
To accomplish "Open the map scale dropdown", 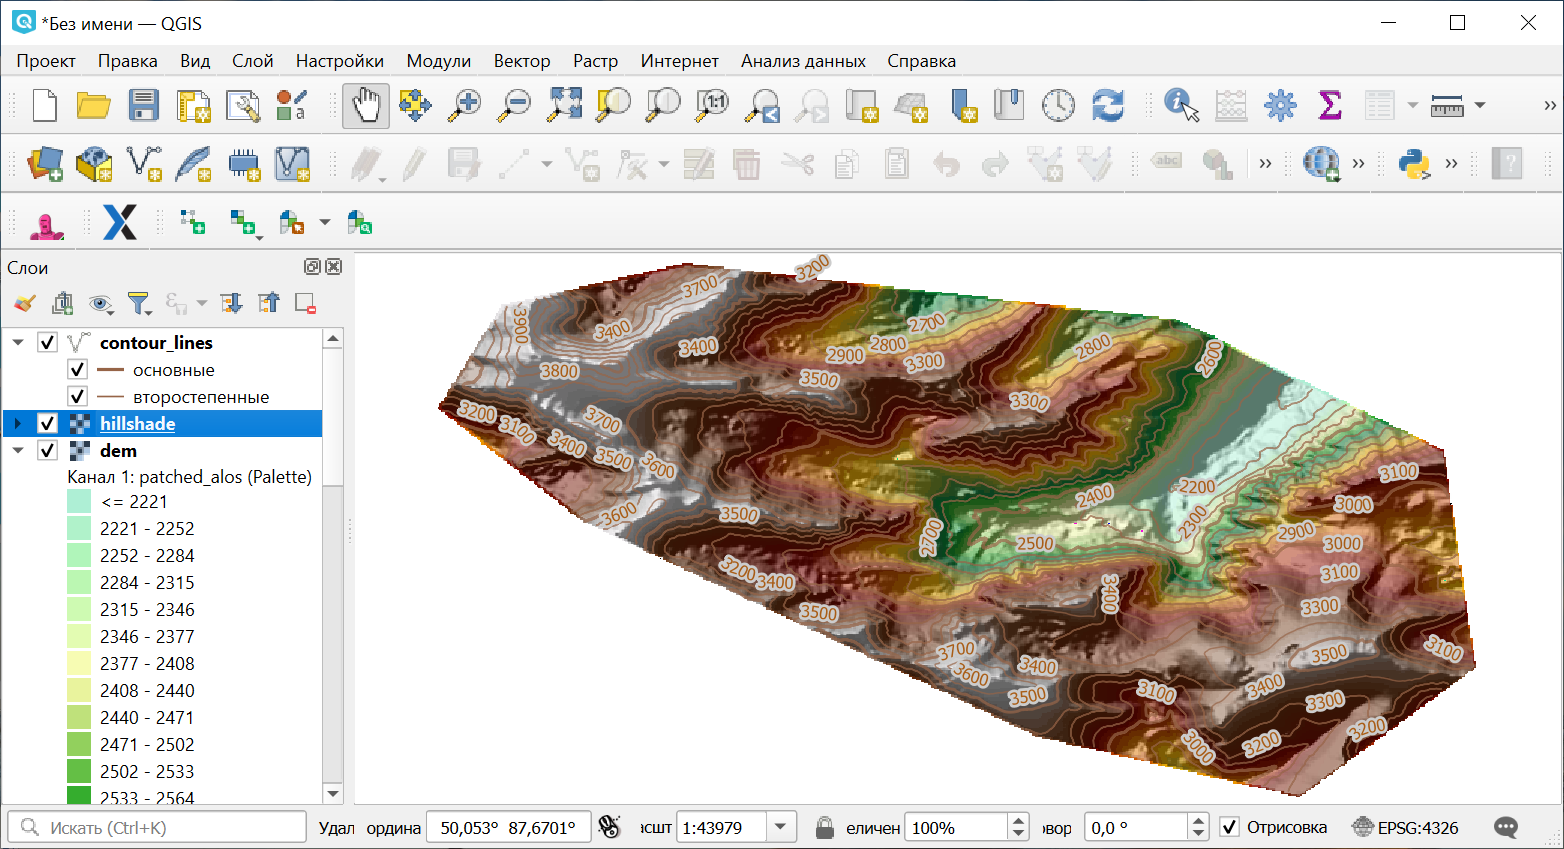I will tap(780, 828).
